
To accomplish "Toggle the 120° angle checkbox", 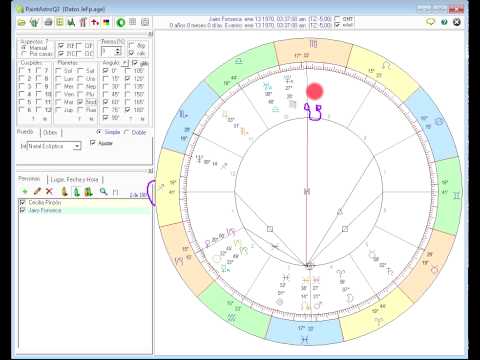I will (x=128, y=79).
